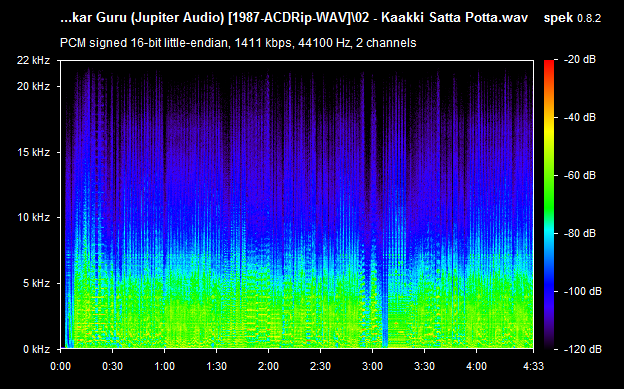Click the 2:00 time marker
This screenshot has width=624, height=389.
click(x=268, y=366)
